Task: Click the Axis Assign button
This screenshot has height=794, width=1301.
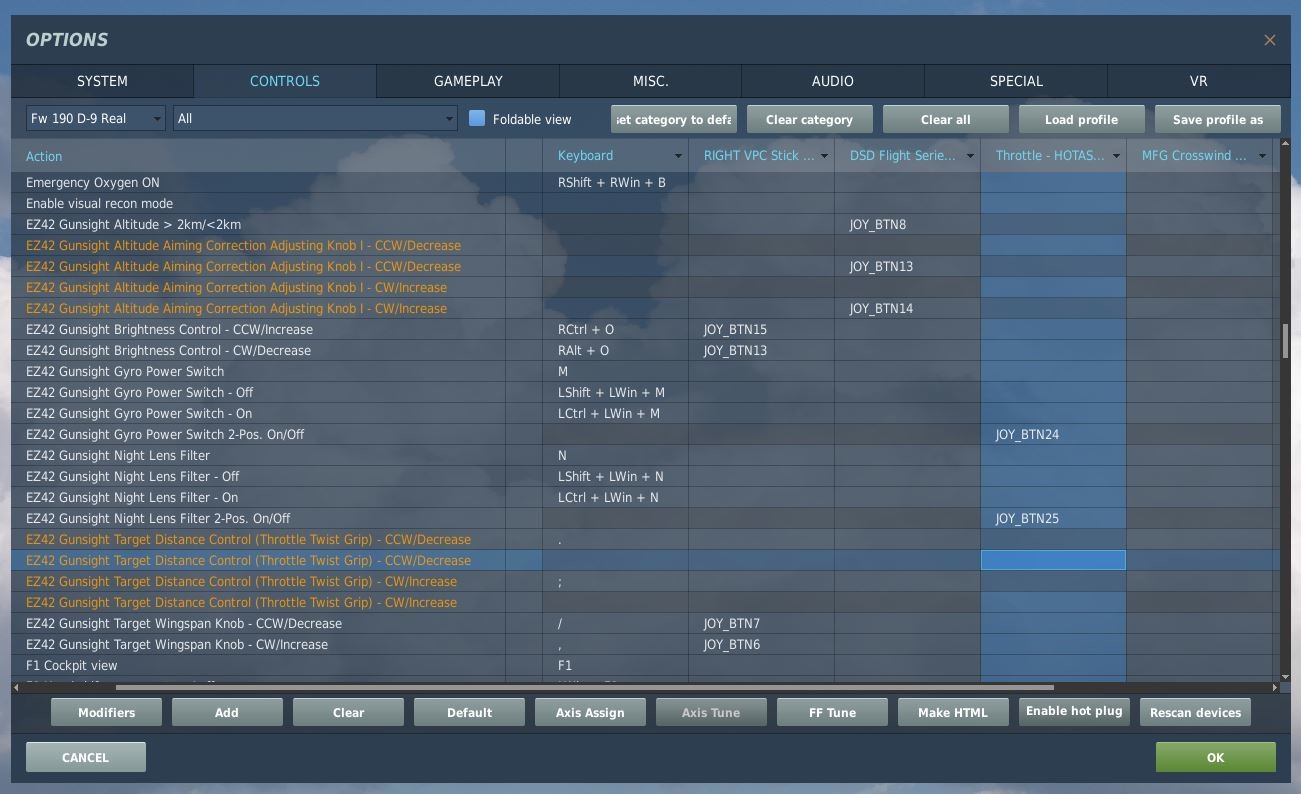Action: 590,712
